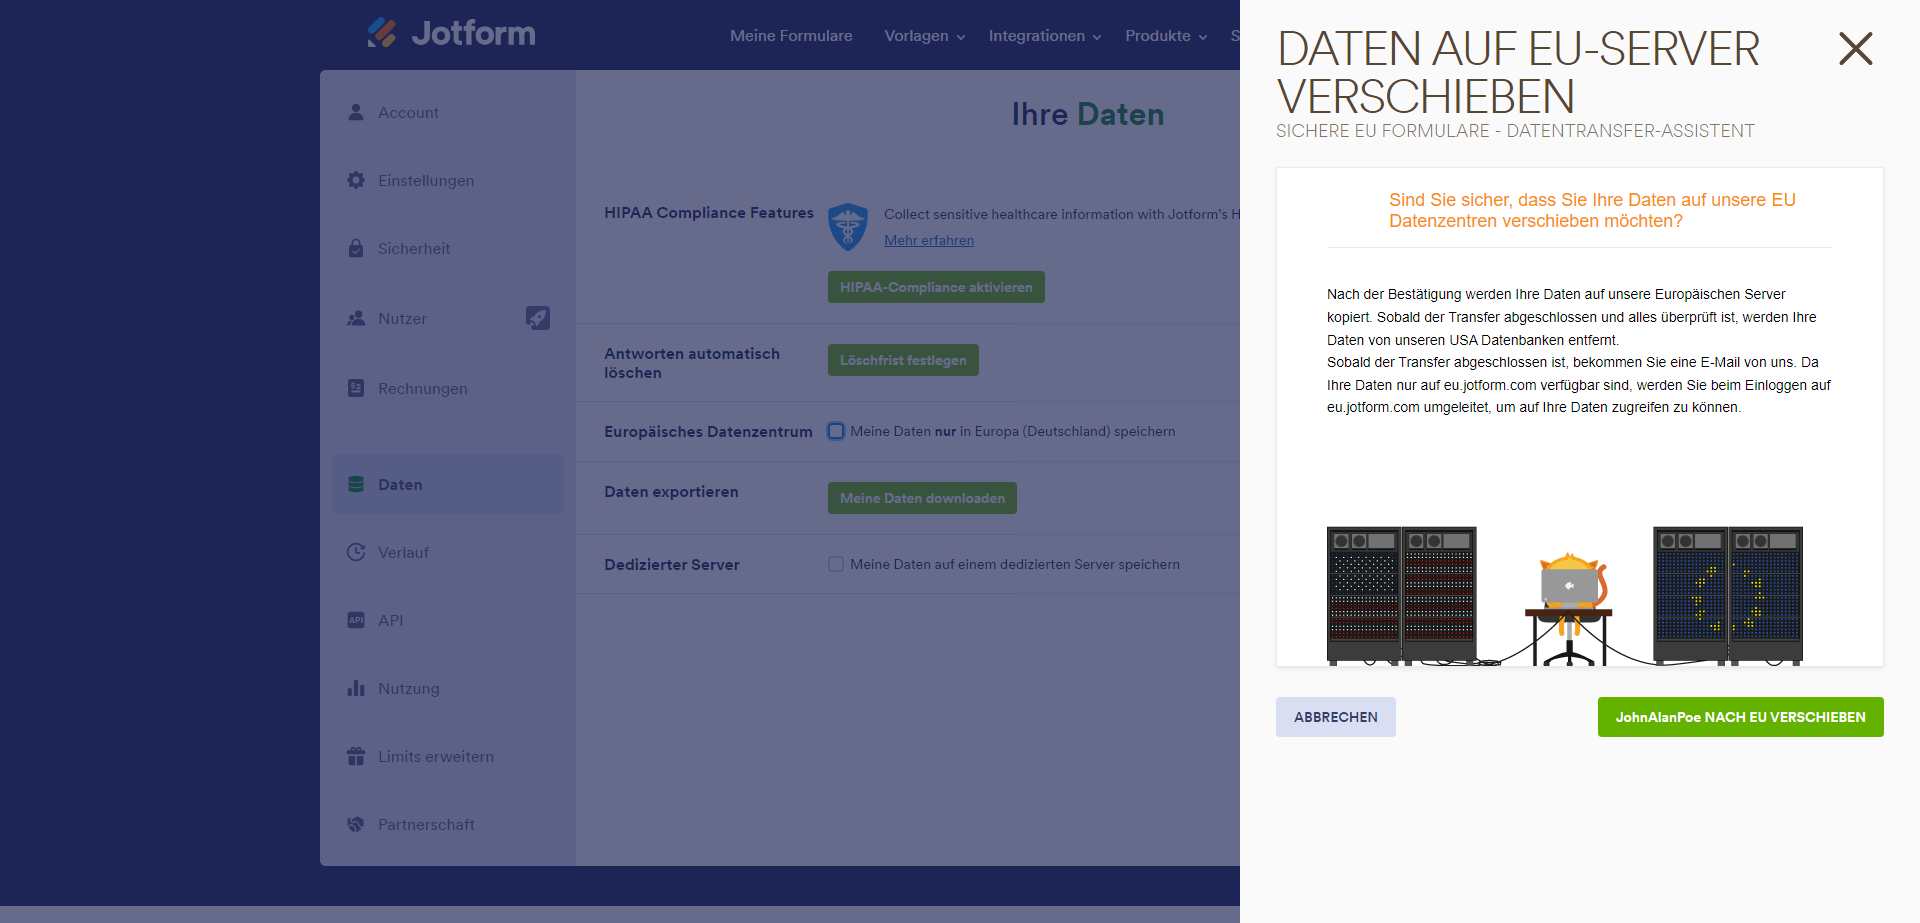
Task: Go to Partnerschaft in the sidebar
Action: pos(448,824)
